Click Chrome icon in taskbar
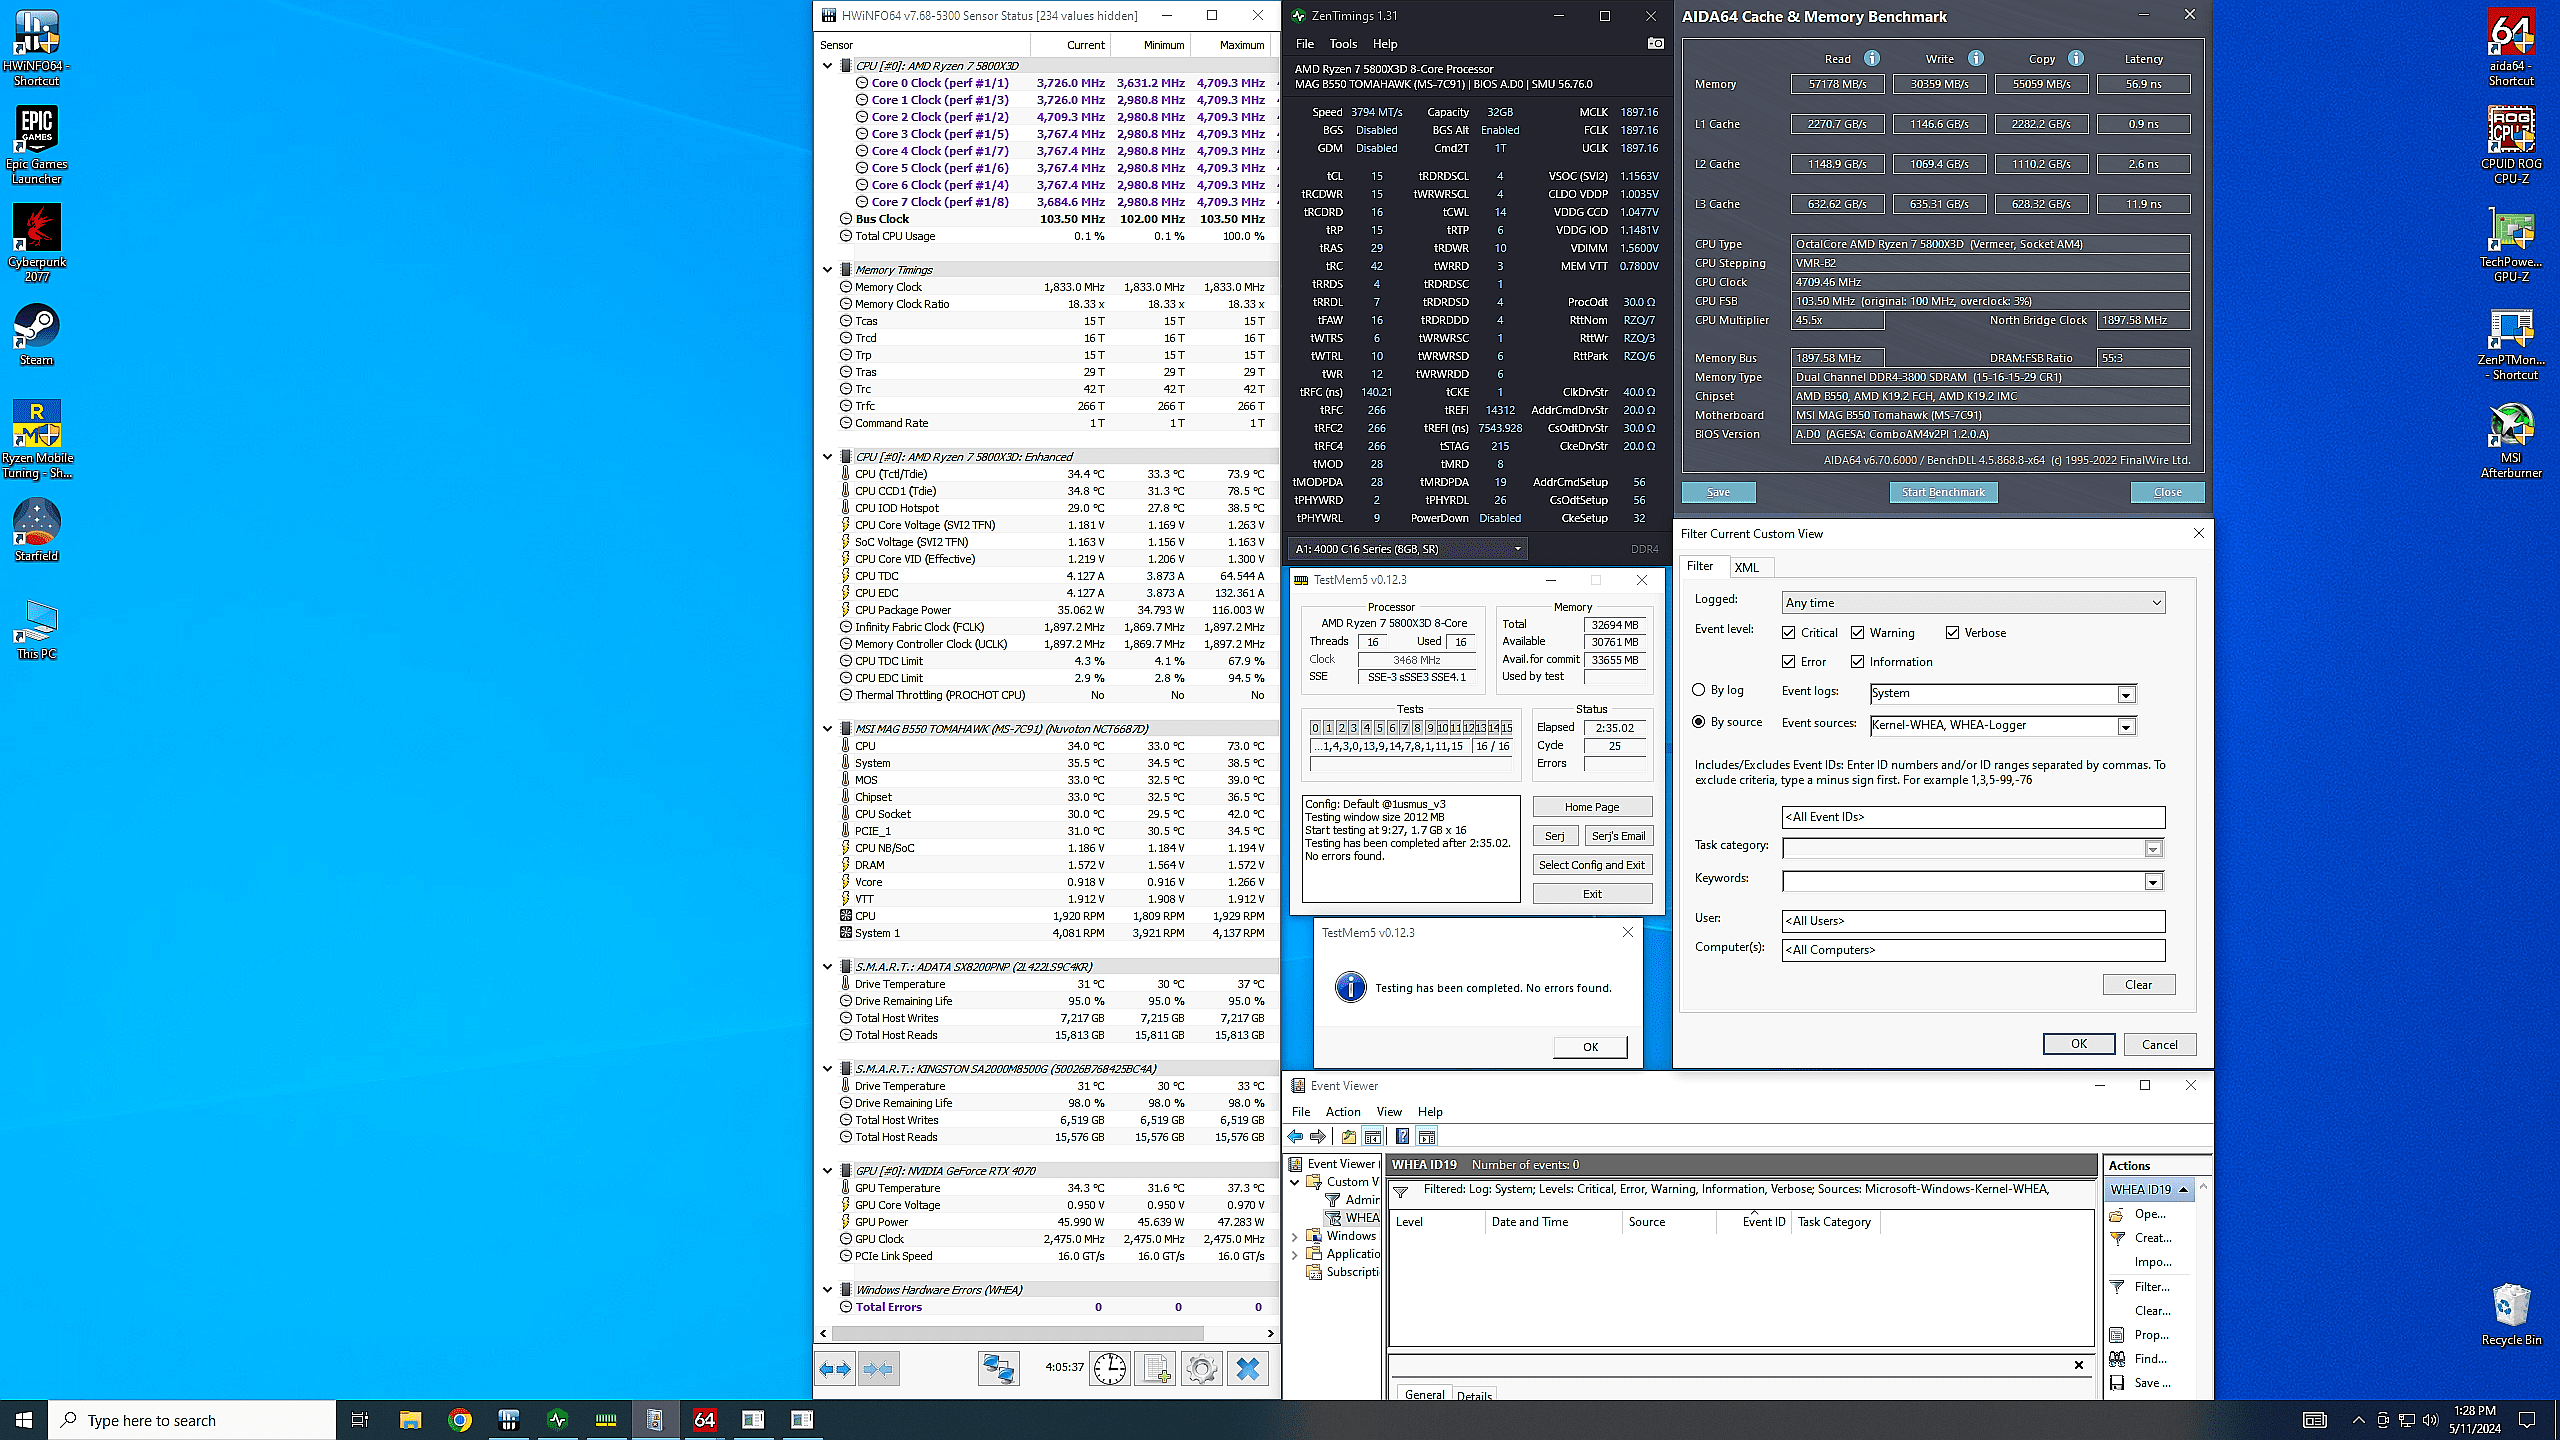The image size is (2560, 1440). tap(459, 1420)
